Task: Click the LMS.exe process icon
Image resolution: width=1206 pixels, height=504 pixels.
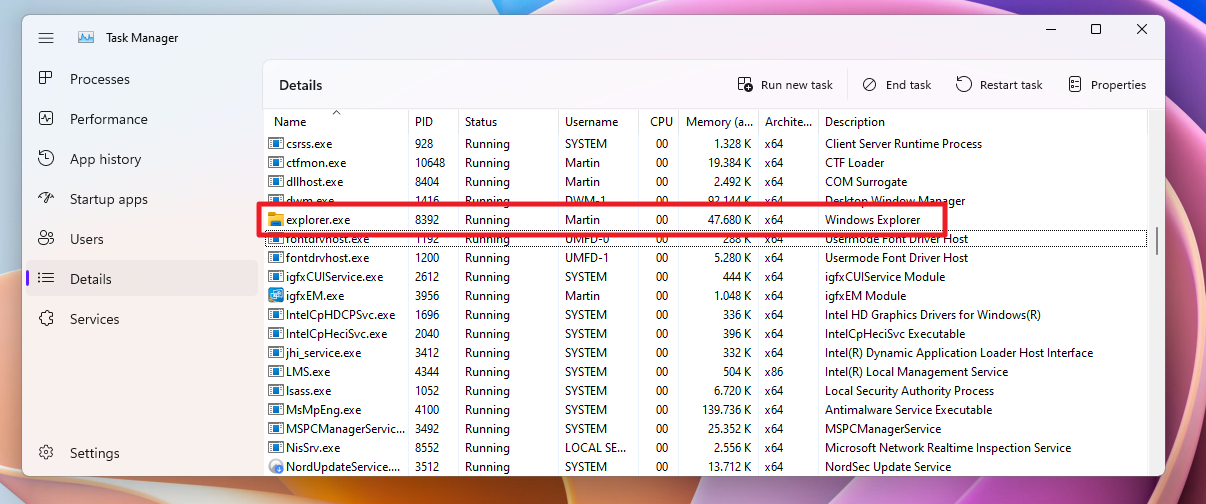Action: click(x=276, y=372)
